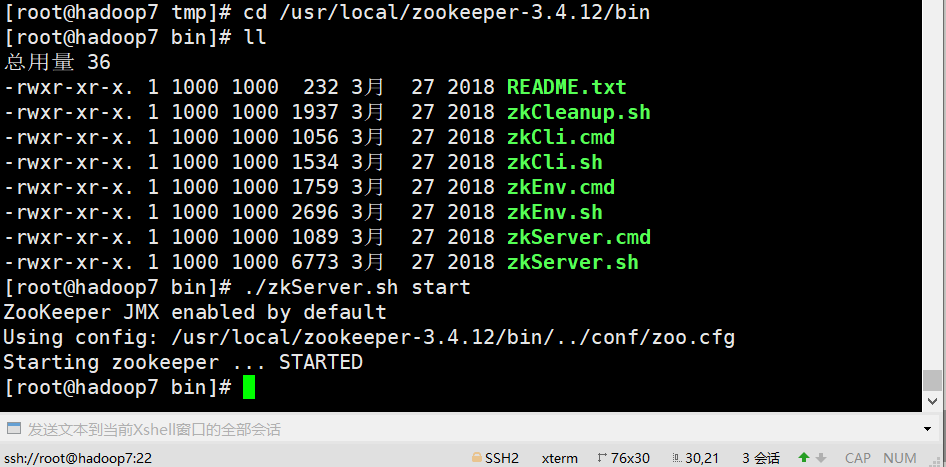This screenshot has height=467, width=946.
Task: Click the terminal size icon beside 76x30
Action: tap(602, 458)
